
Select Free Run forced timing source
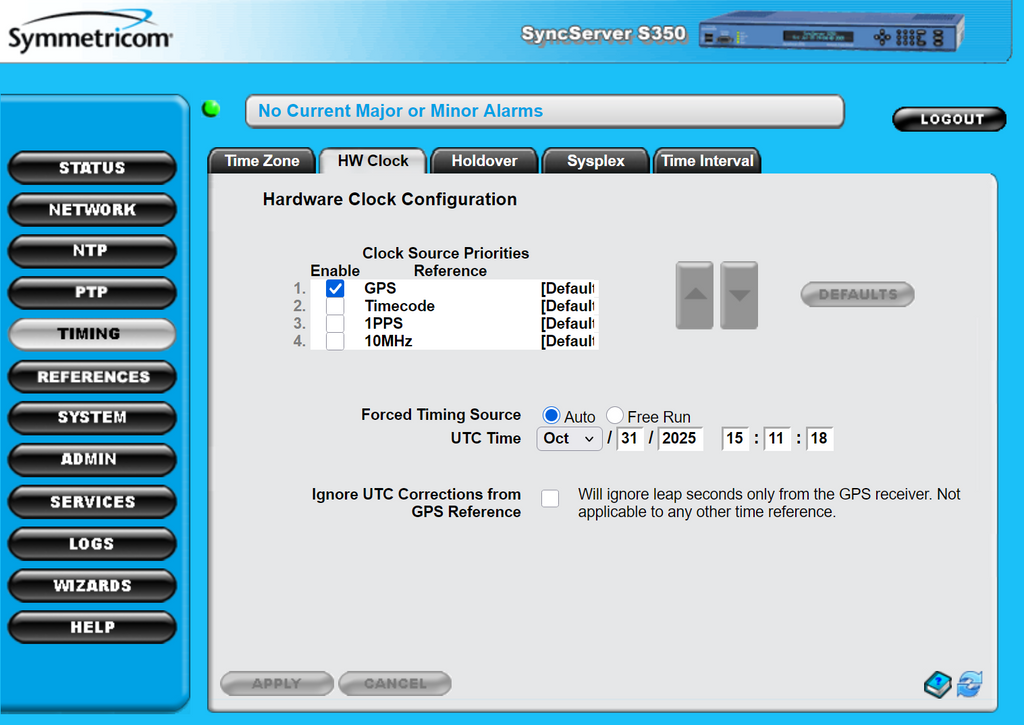tap(615, 416)
